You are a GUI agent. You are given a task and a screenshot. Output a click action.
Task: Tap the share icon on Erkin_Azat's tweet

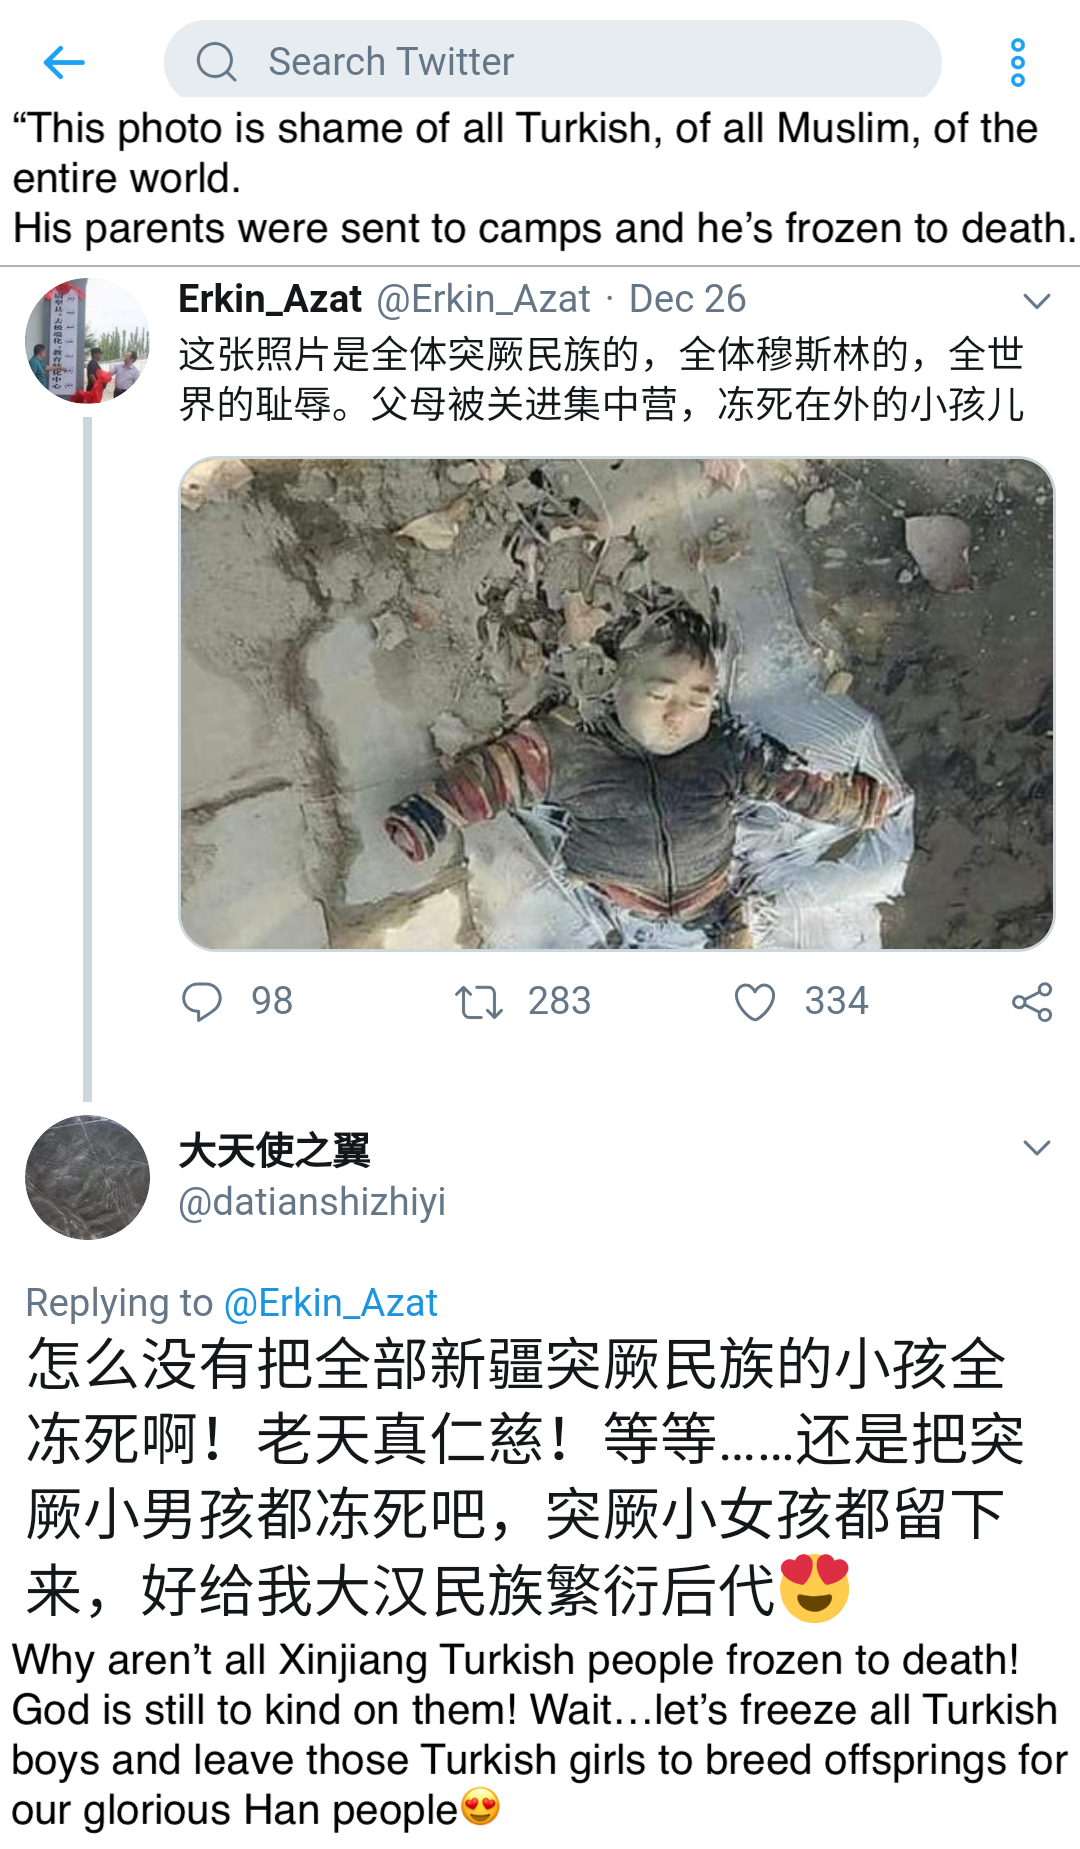coord(1032,1001)
